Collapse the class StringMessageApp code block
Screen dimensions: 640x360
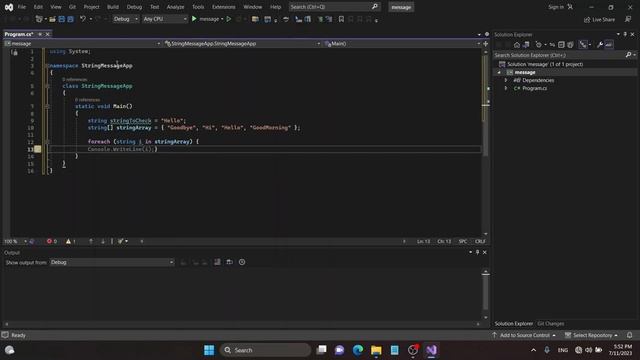click(x=47, y=86)
